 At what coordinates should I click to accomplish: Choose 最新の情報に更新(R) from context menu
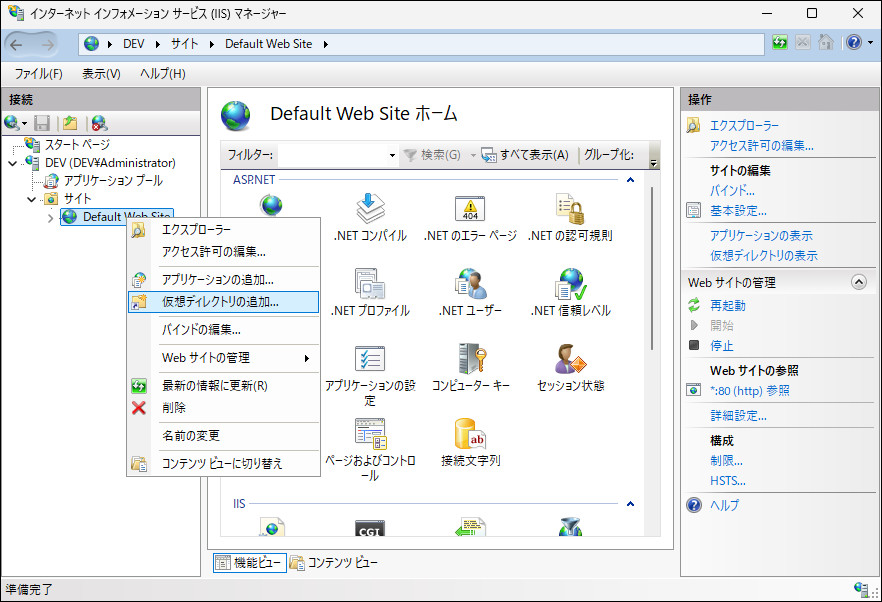coord(223,386)
